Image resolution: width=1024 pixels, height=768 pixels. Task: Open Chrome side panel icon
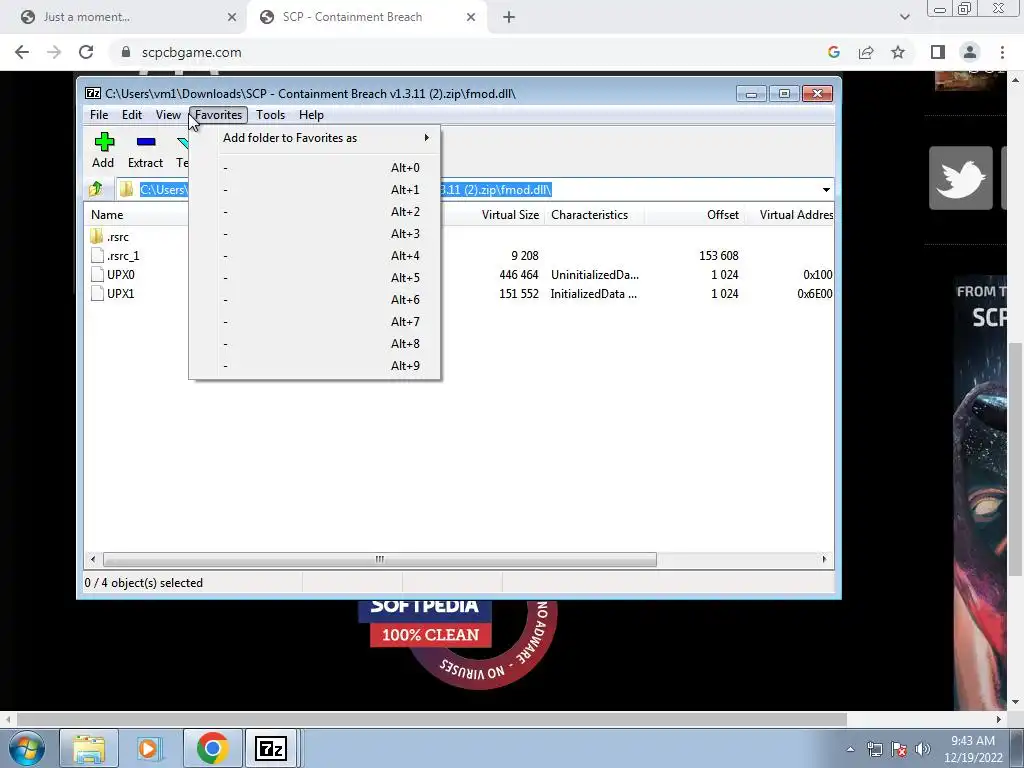point(937,52)
